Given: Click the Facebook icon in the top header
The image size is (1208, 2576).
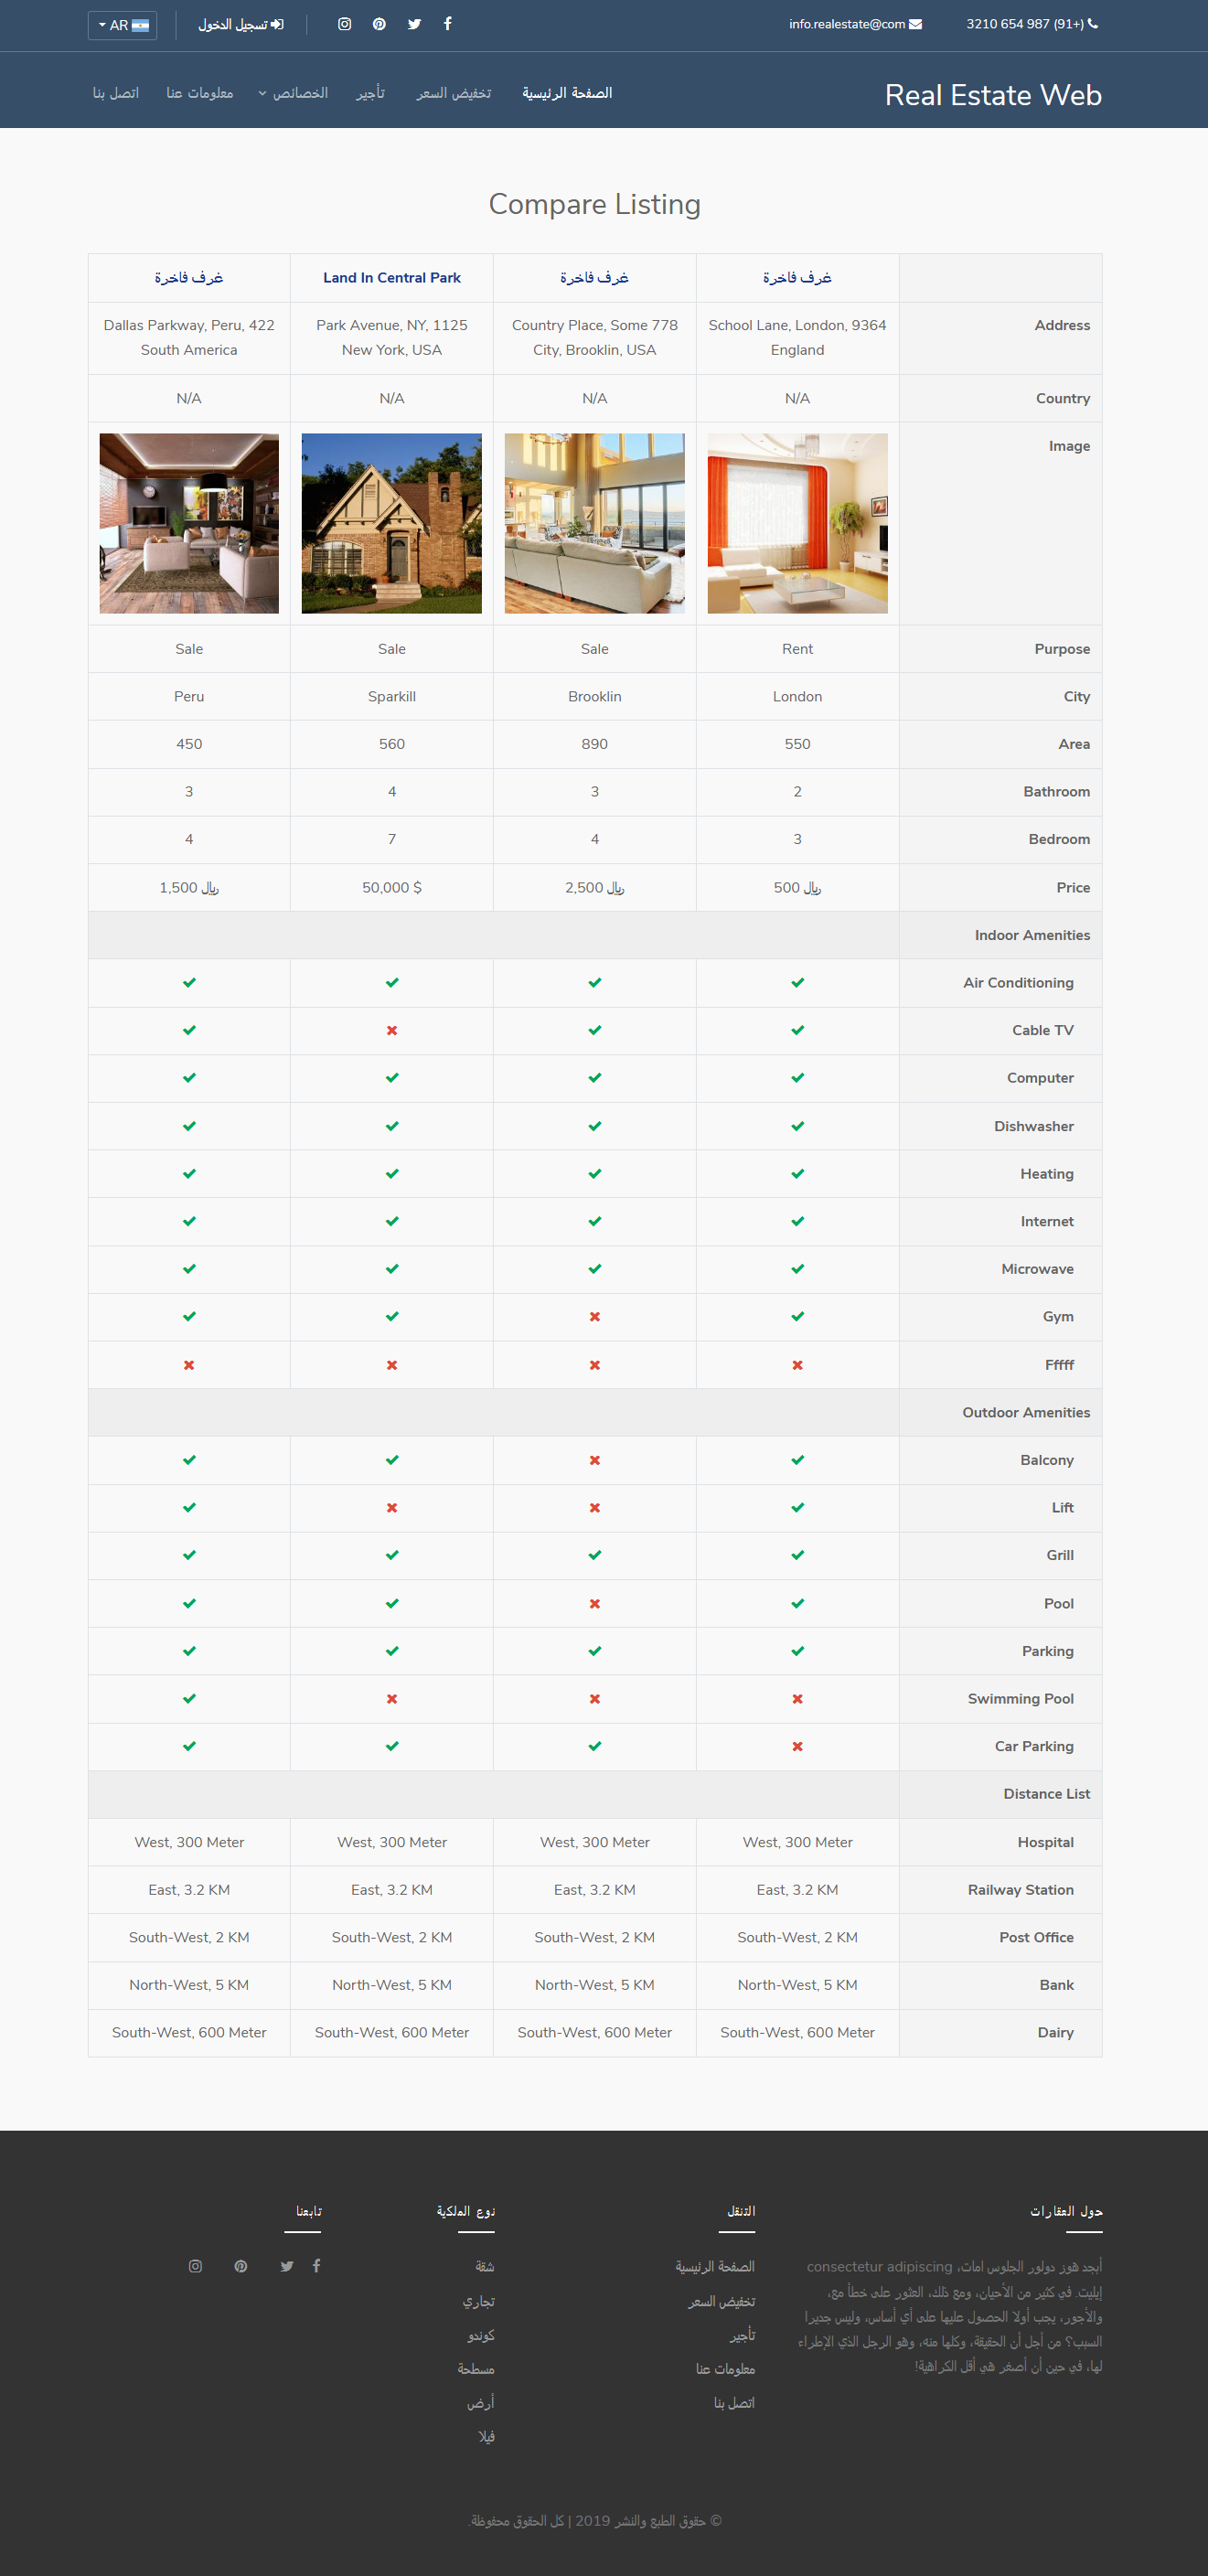Looking at the screenshot, I should [x=448, y=24].
